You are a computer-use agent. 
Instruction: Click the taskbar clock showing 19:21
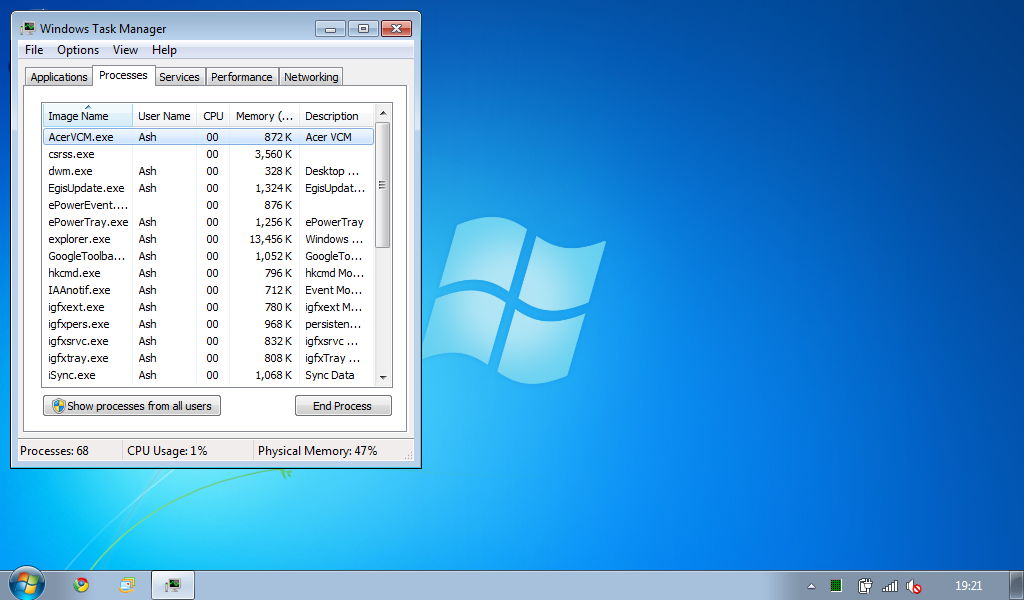click(x=968, y=586)
